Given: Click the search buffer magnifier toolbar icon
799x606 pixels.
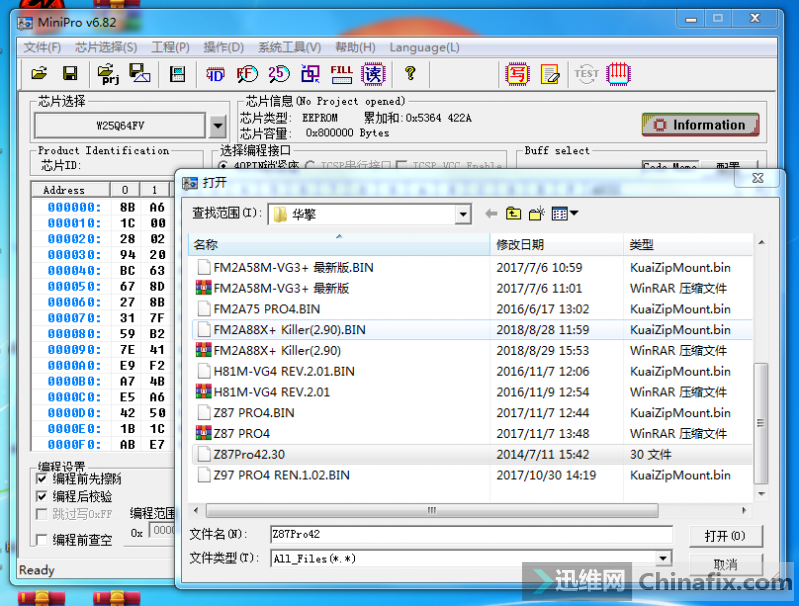Looking at the screenshot, I should [247, 74].
